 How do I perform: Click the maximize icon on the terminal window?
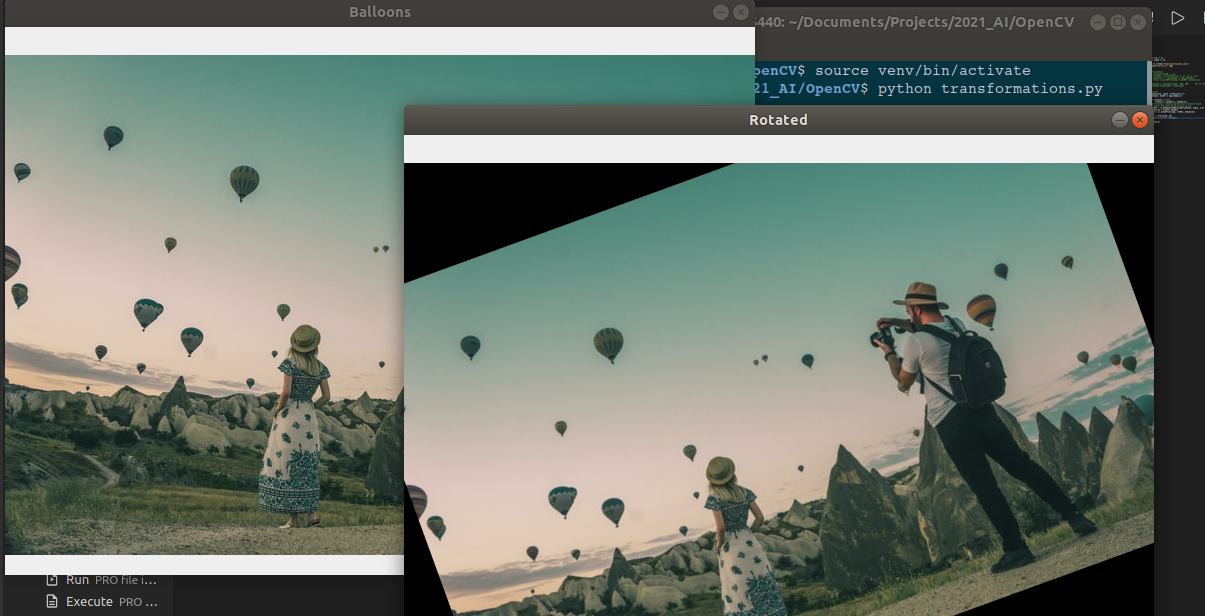click(x=1117, y=20)
